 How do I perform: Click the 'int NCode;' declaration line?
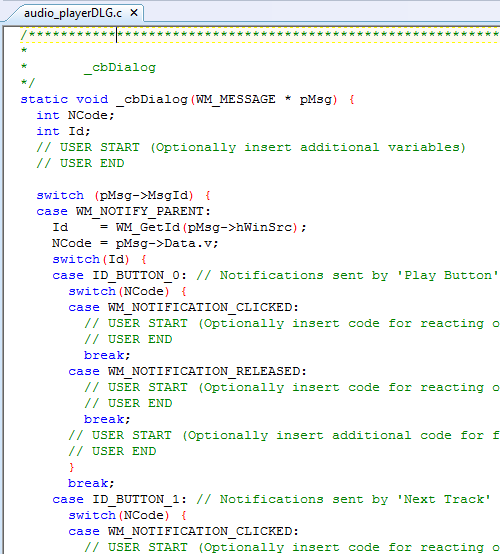(76, 115)
